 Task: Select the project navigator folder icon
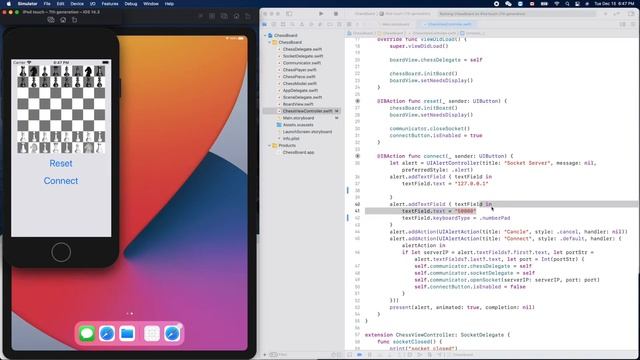[x=265, y=24]
